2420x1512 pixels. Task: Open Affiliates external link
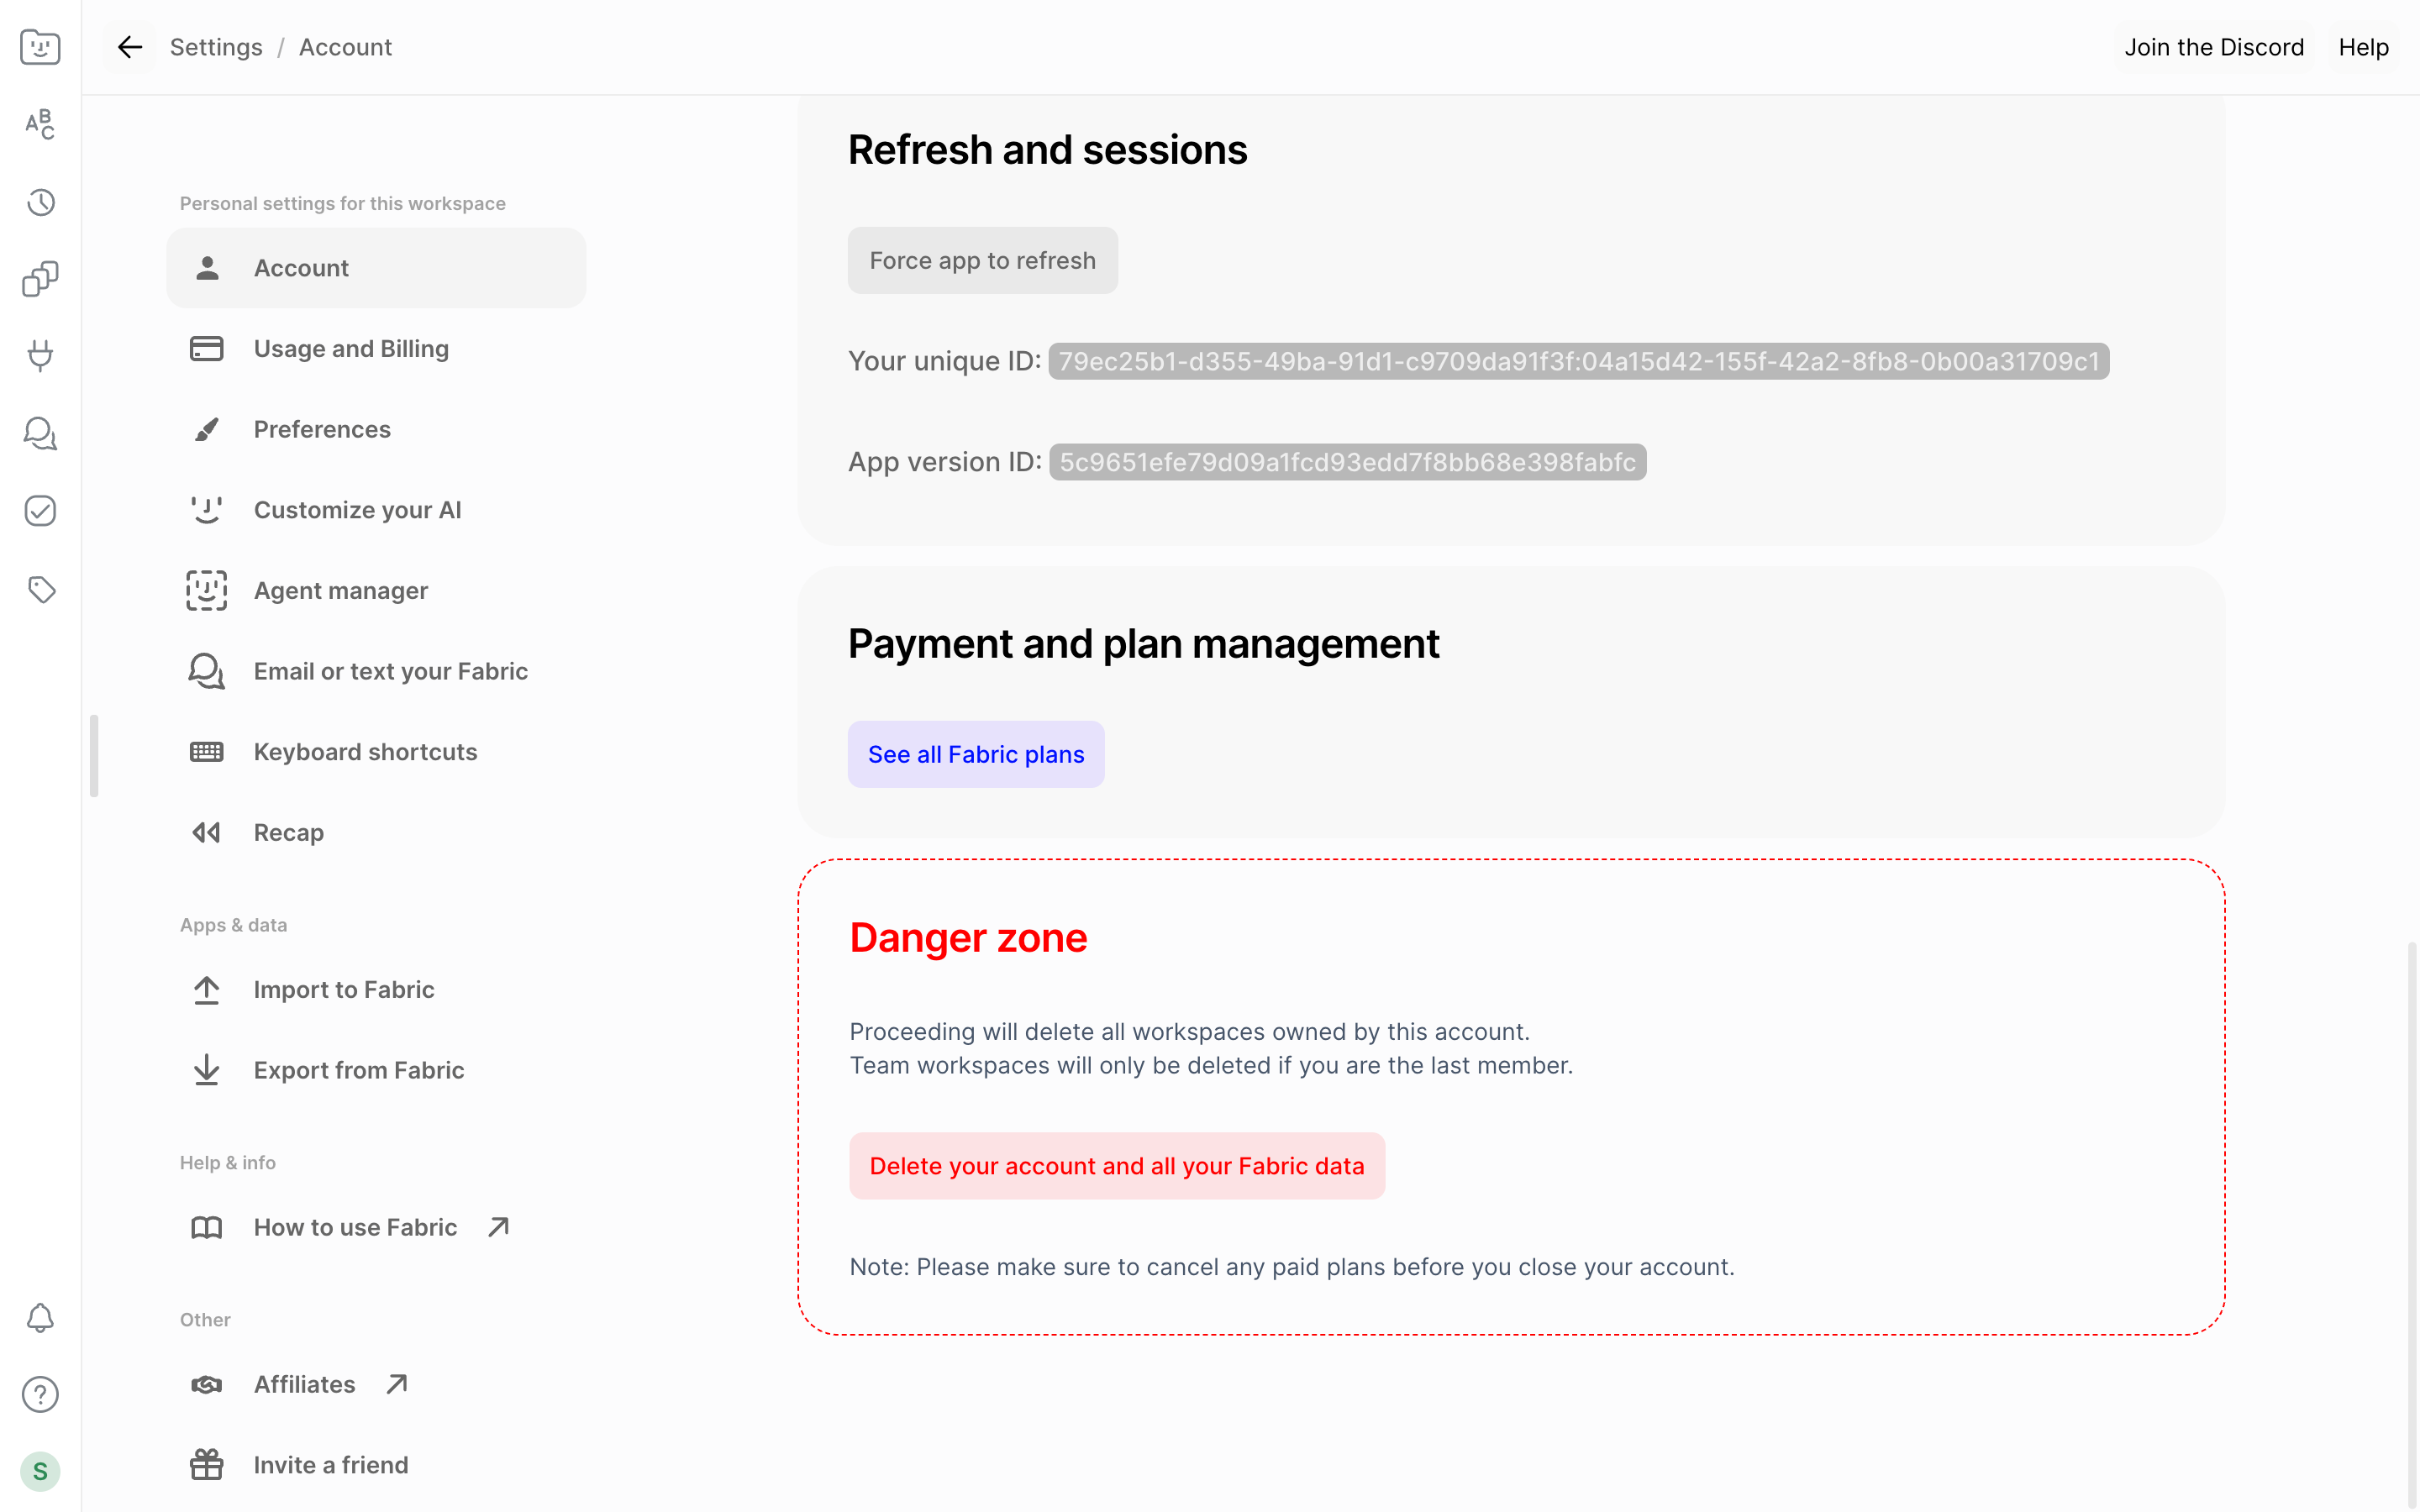coord(376,1384)
